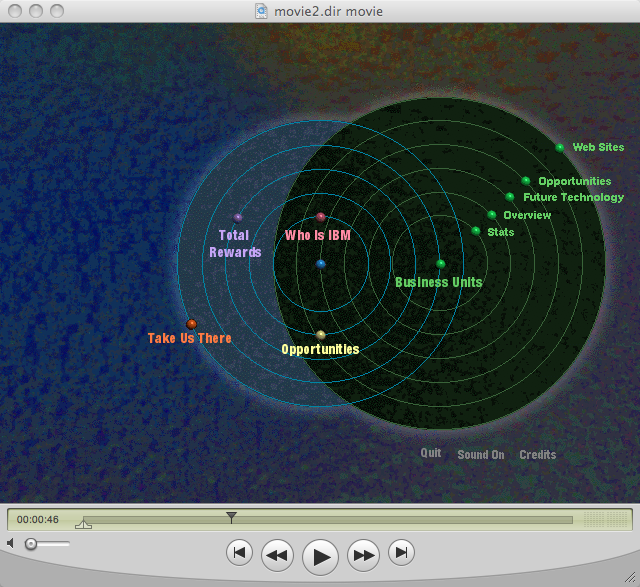
Task: Click the green Overview sphere
Action: pyautogui.click(x=492, y=215)
